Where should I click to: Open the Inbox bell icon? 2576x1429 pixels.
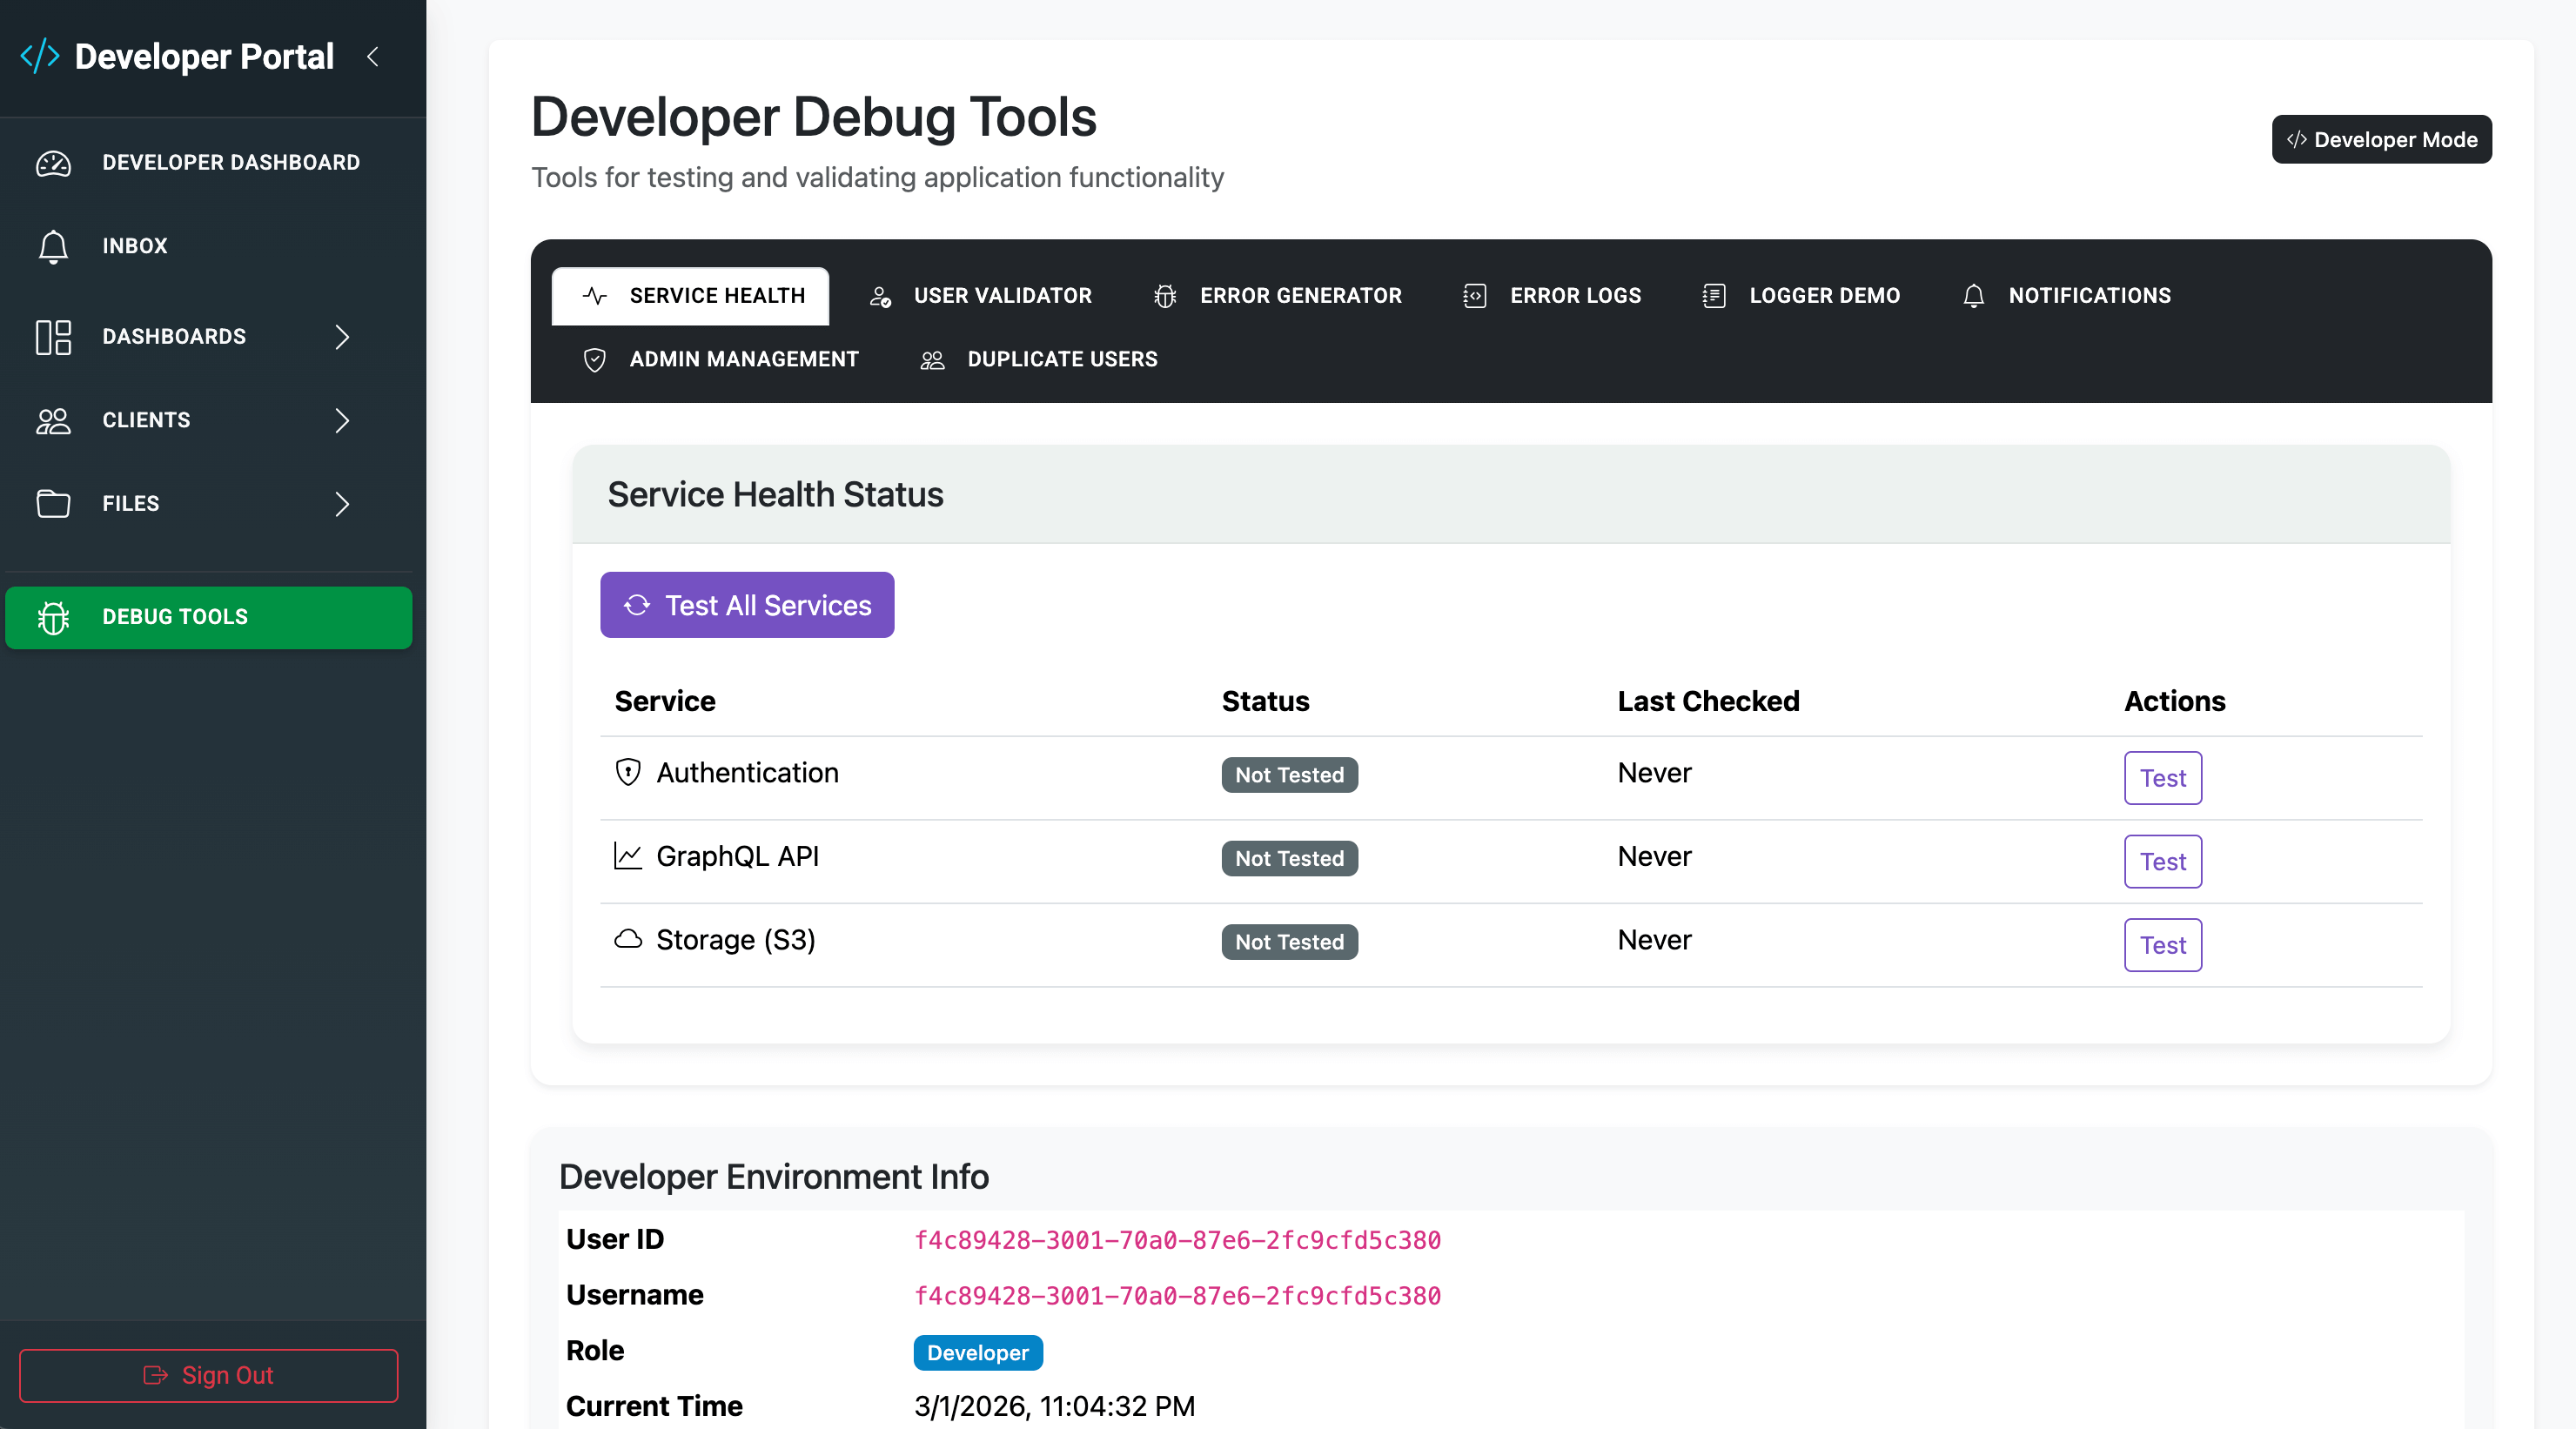53,246
